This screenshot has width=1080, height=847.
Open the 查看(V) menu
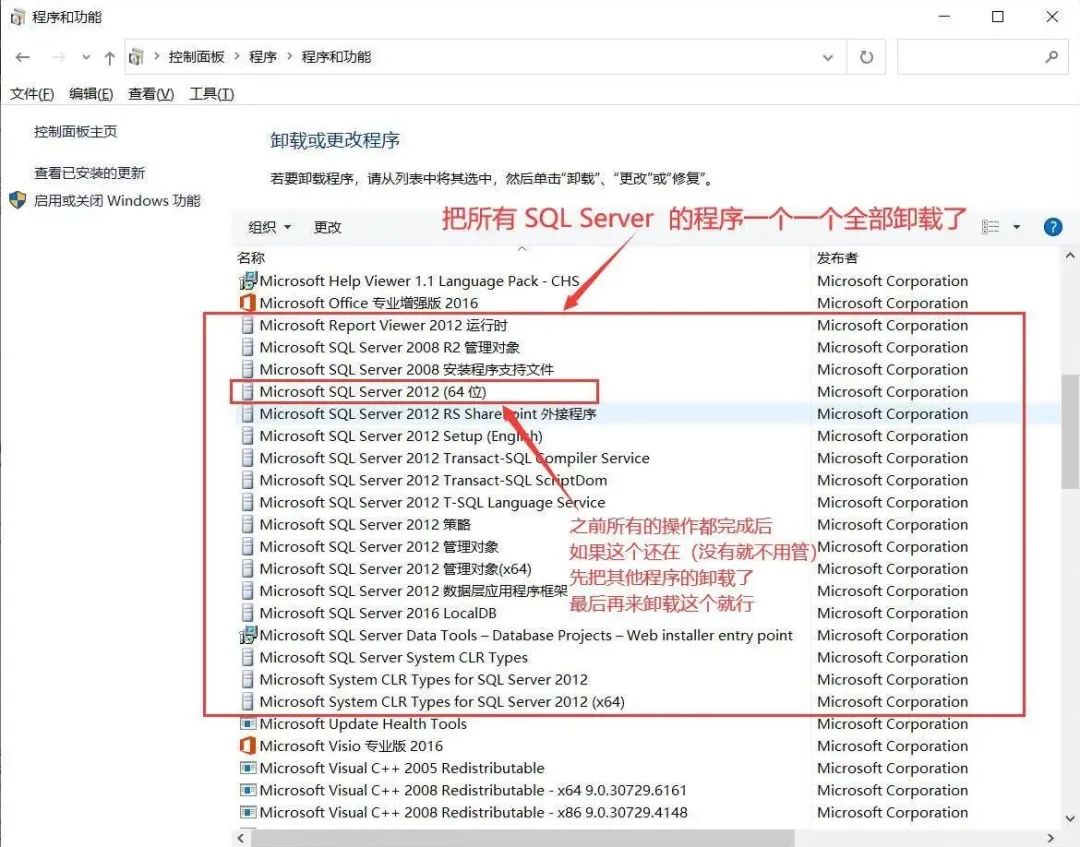click(151, 94)
